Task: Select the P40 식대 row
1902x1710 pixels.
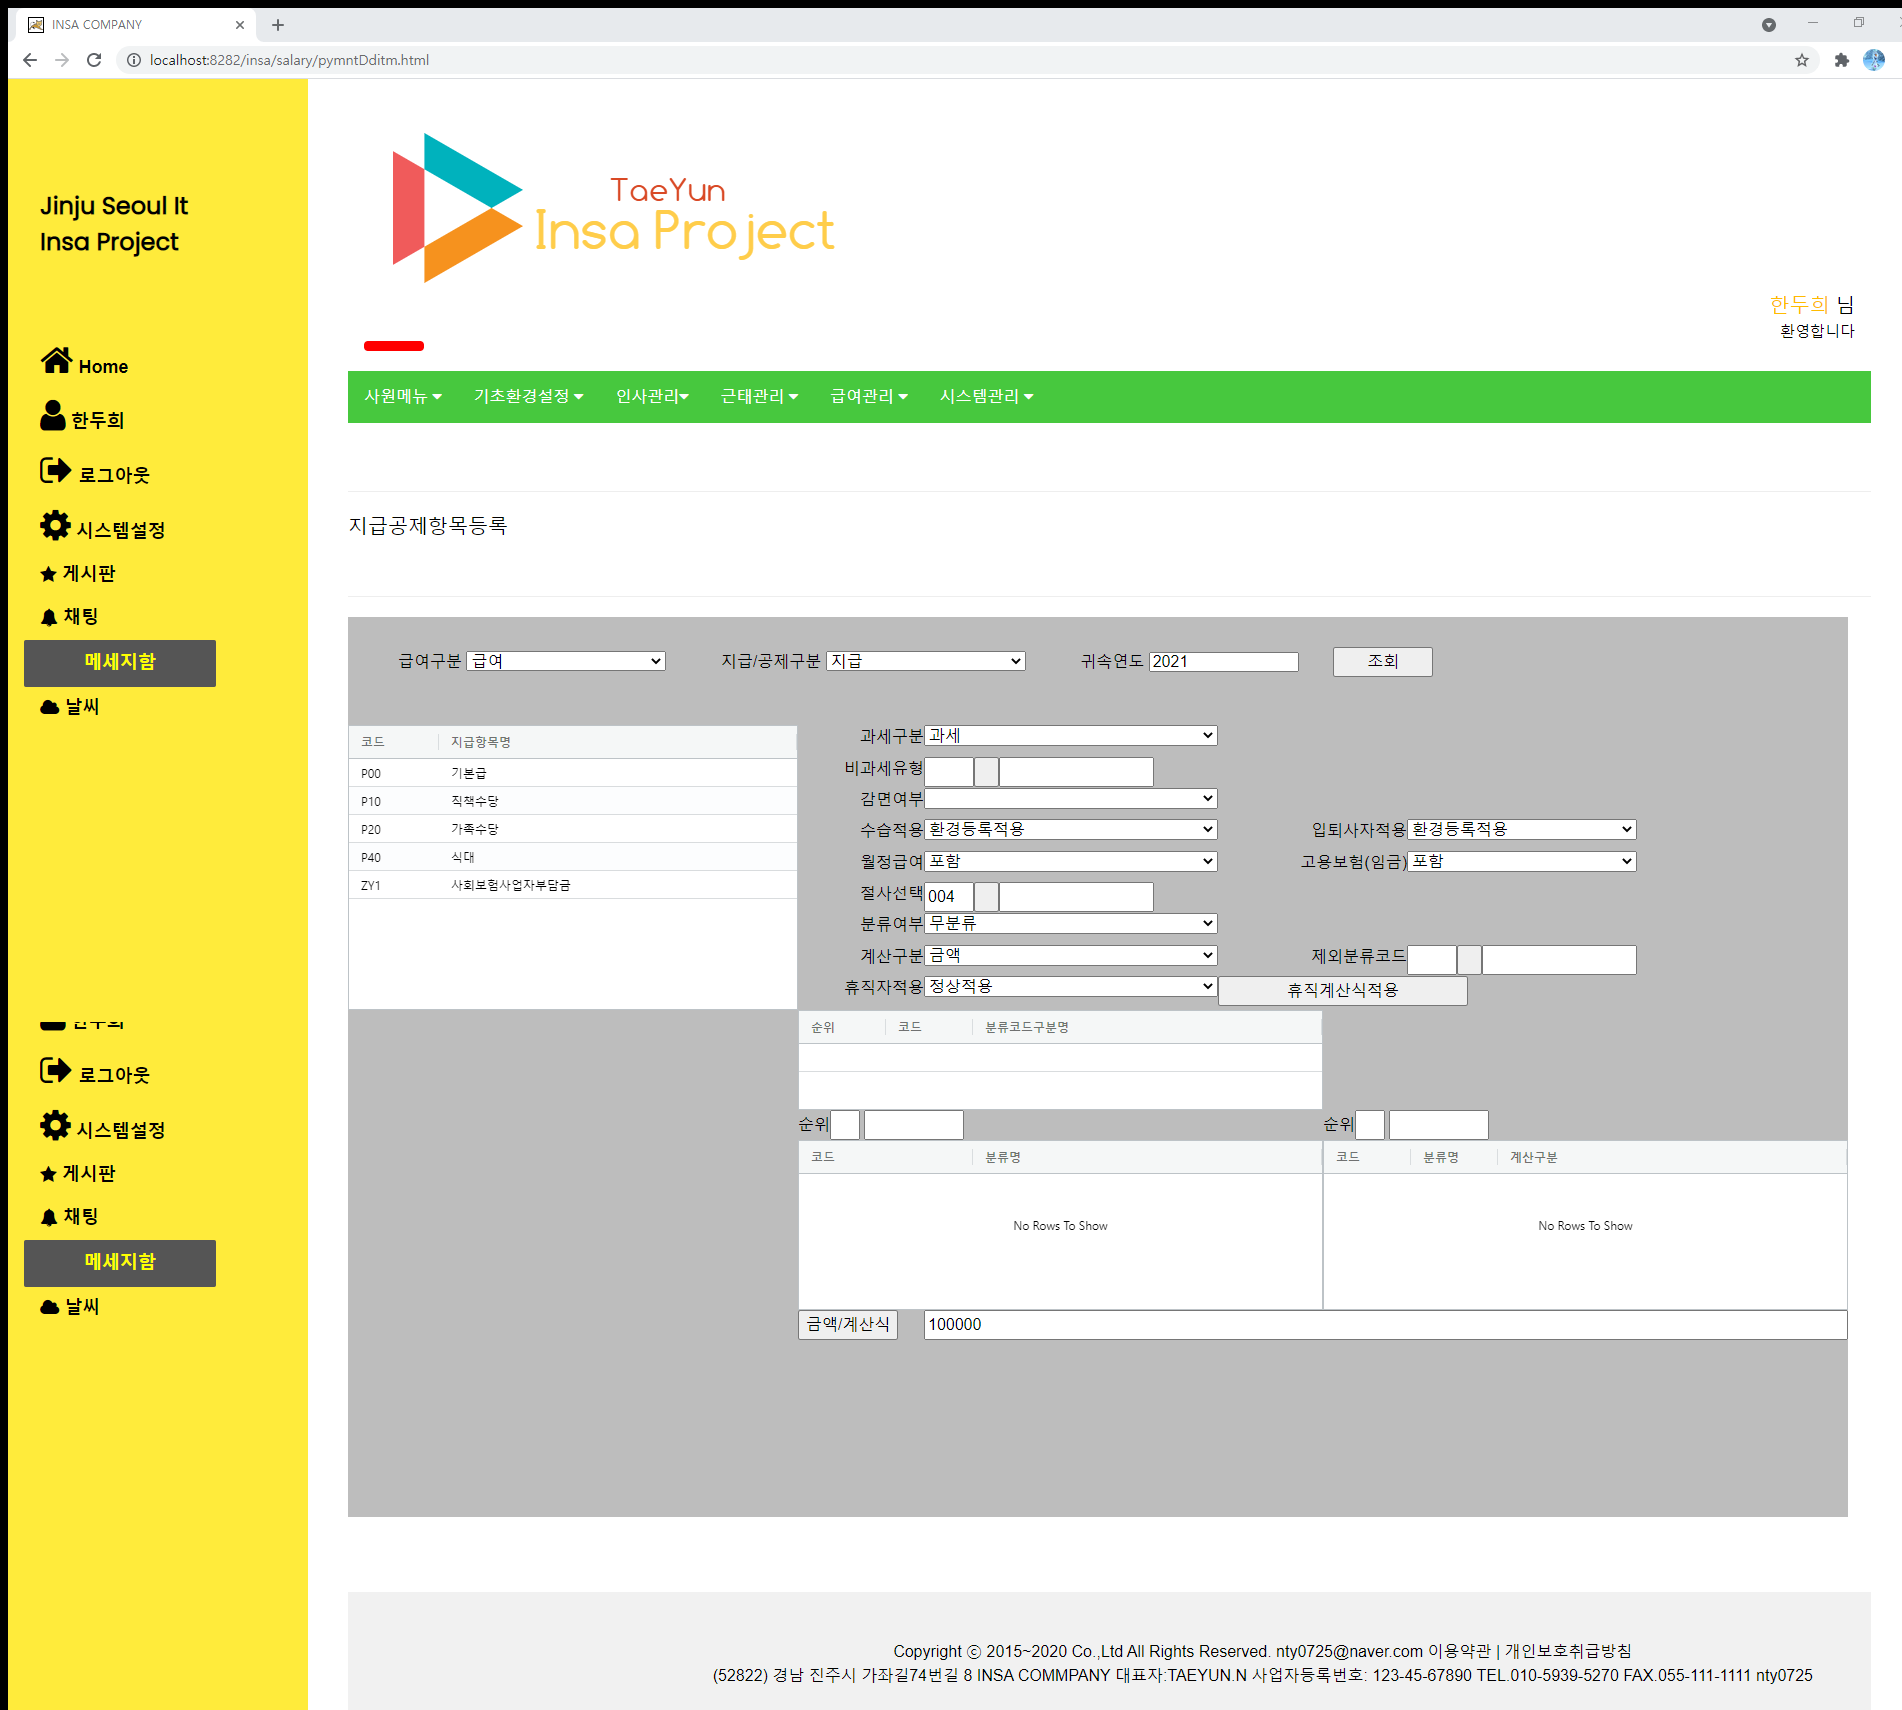Action: click(573, 857)
